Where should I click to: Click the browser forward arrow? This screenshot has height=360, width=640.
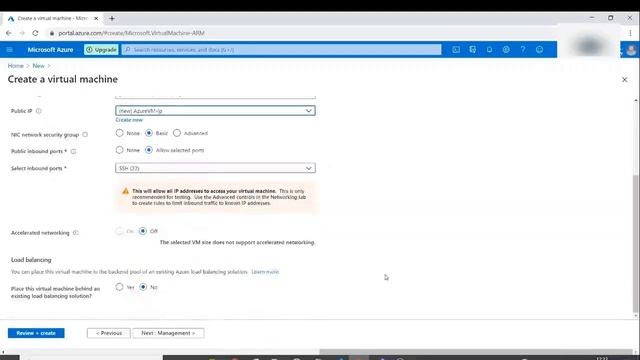tap(22, 33)
